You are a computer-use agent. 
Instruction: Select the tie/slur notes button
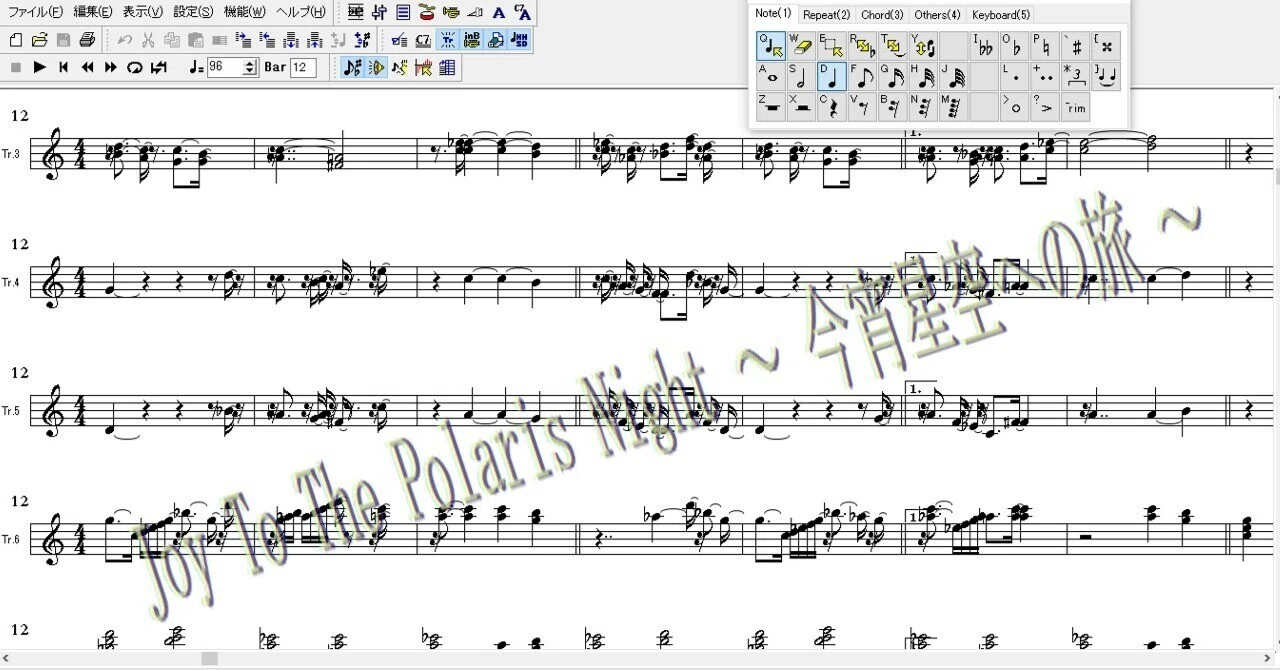[x=1106, y=76]
